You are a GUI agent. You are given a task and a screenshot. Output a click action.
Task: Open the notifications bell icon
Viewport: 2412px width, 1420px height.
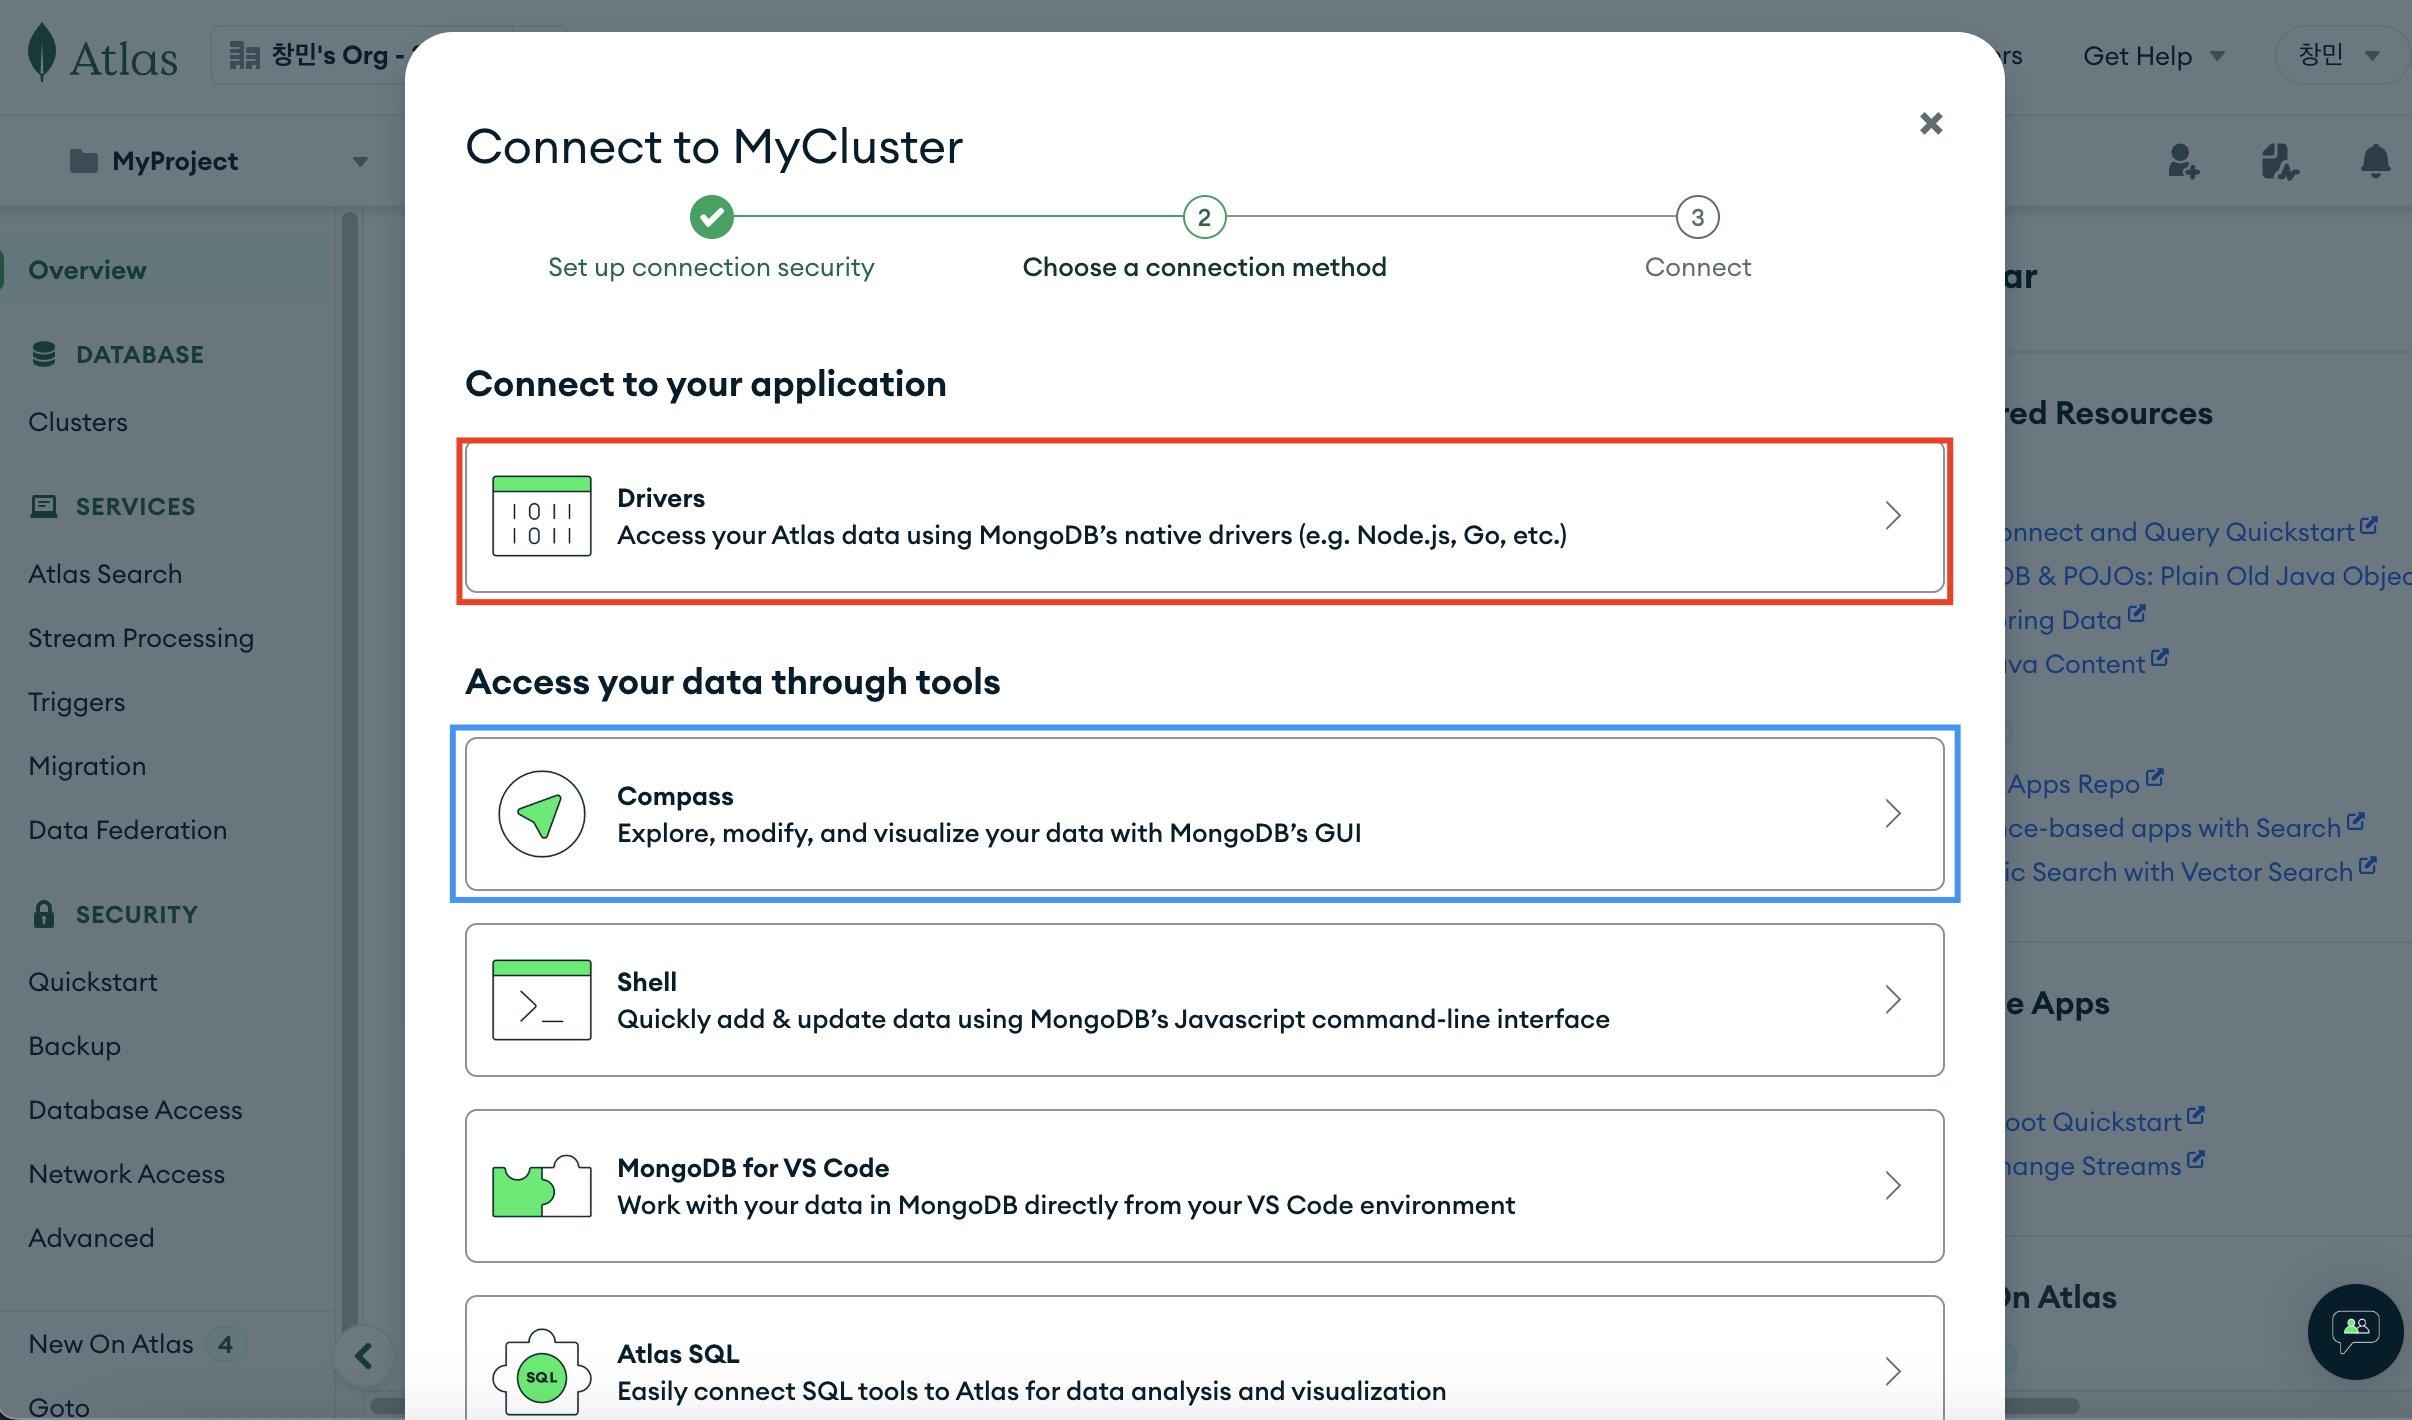[x=2375, y=161]
